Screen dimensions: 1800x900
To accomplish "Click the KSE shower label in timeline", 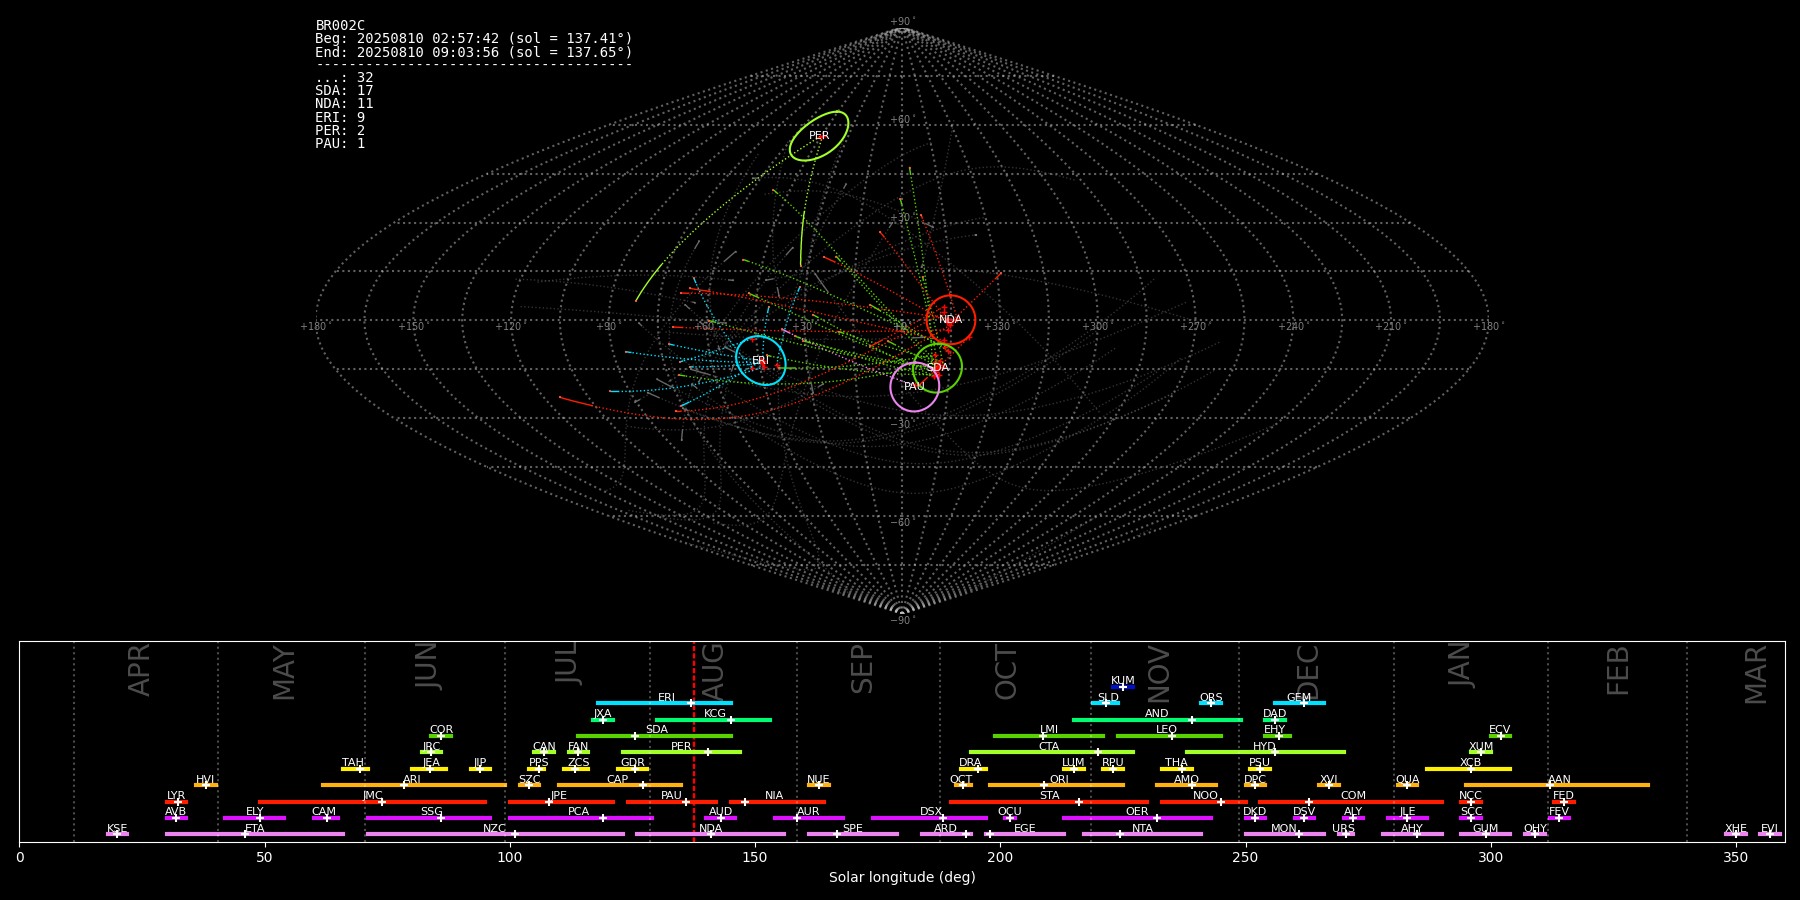I will (x=117, y=829).
